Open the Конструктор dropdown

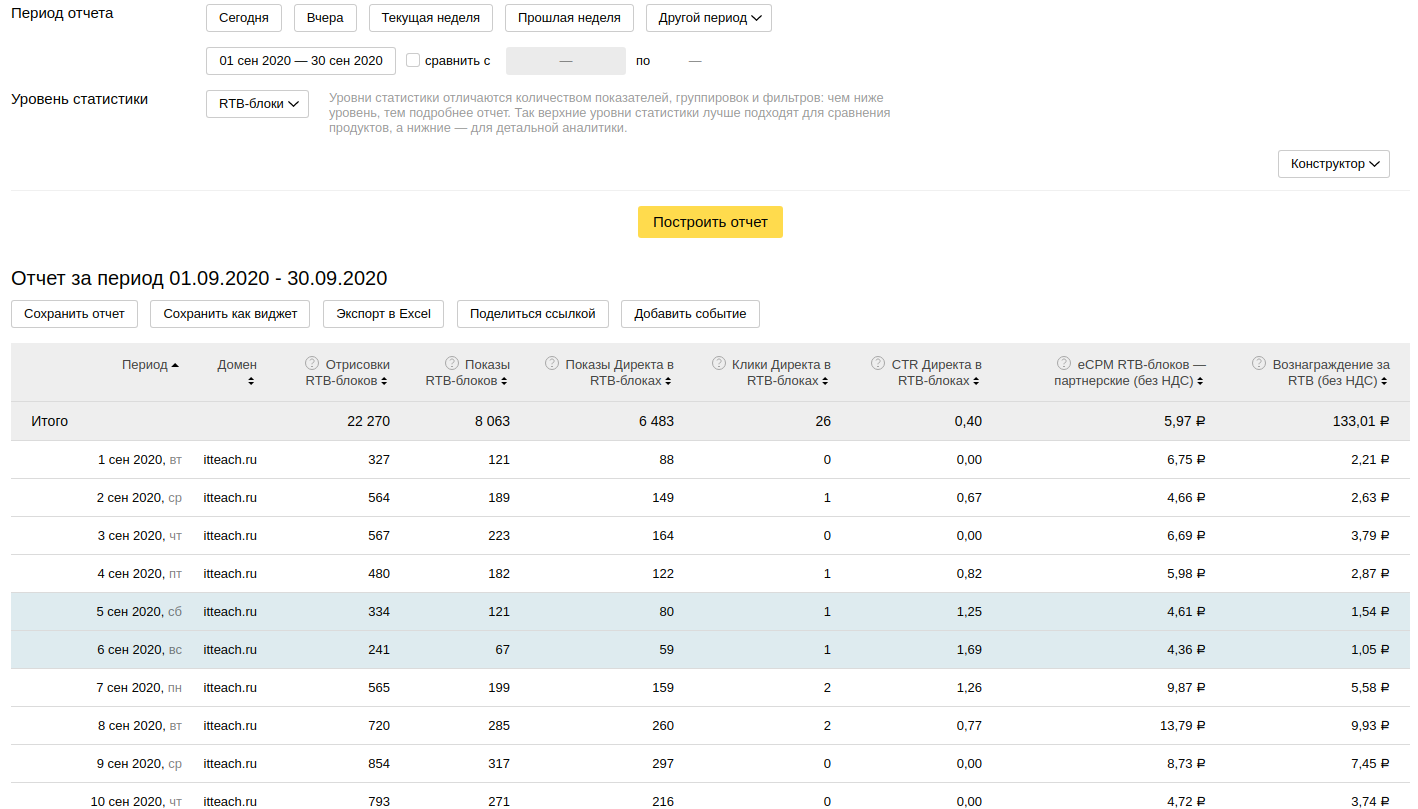(1333, 164)
